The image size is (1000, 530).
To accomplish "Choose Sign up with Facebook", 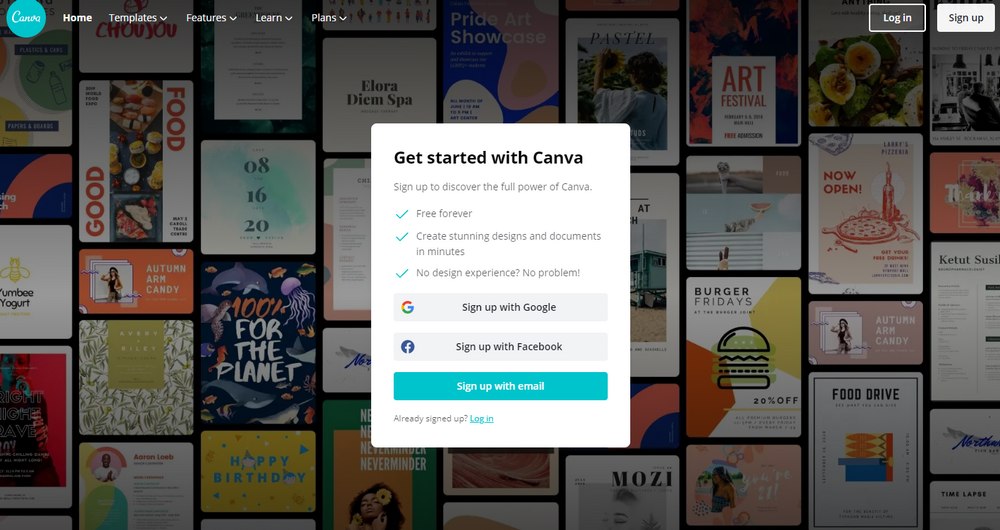I will 500,347.
